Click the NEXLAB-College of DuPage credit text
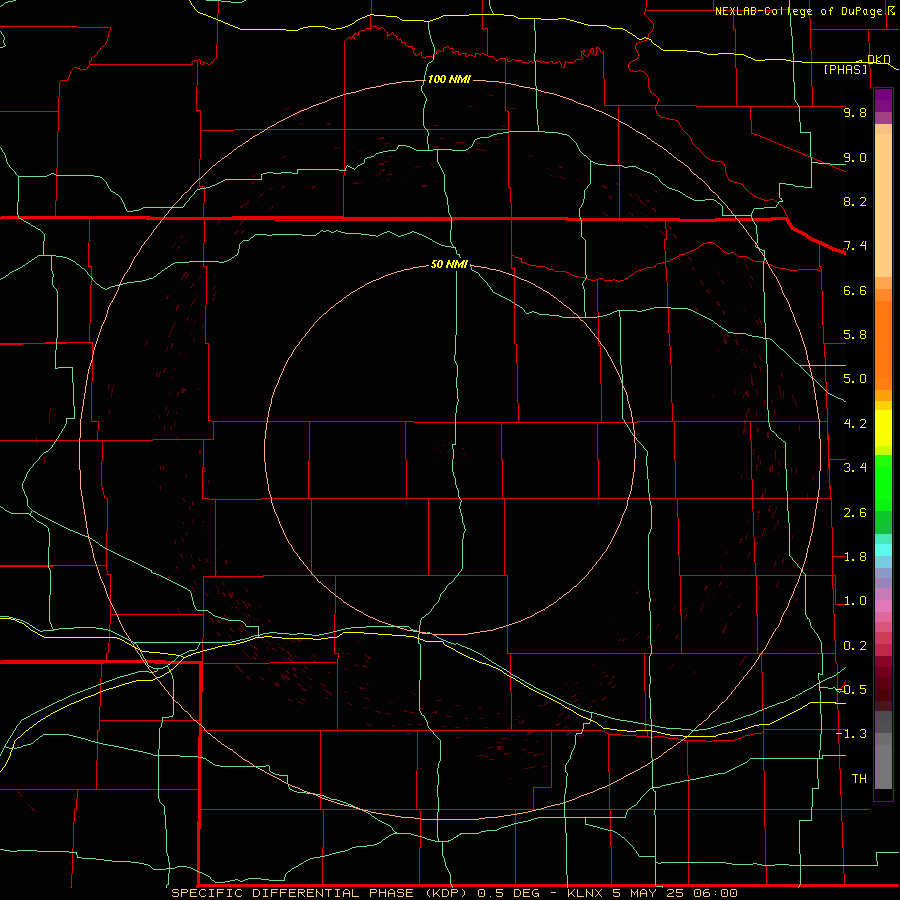900x900 pixels. [x=798, y=11]
